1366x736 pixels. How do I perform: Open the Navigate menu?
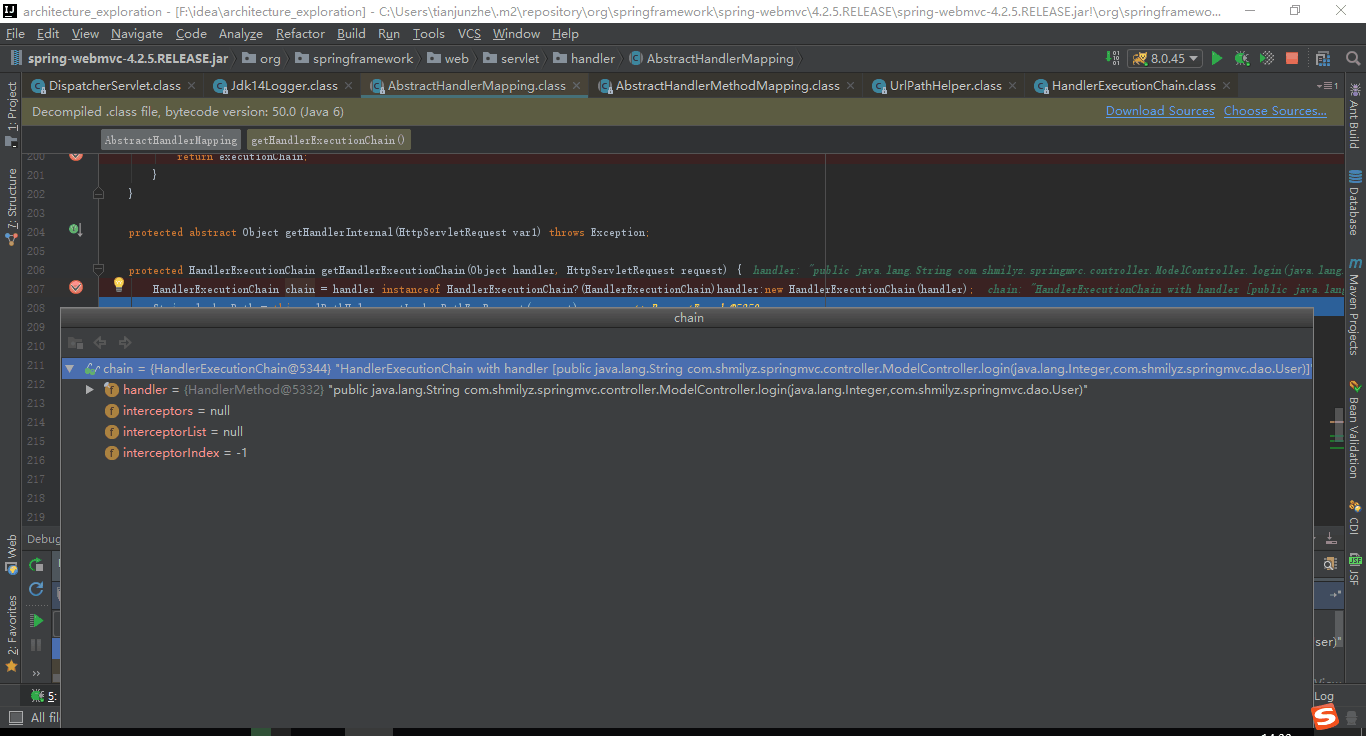pyautogui.click(x=136, y=33)
